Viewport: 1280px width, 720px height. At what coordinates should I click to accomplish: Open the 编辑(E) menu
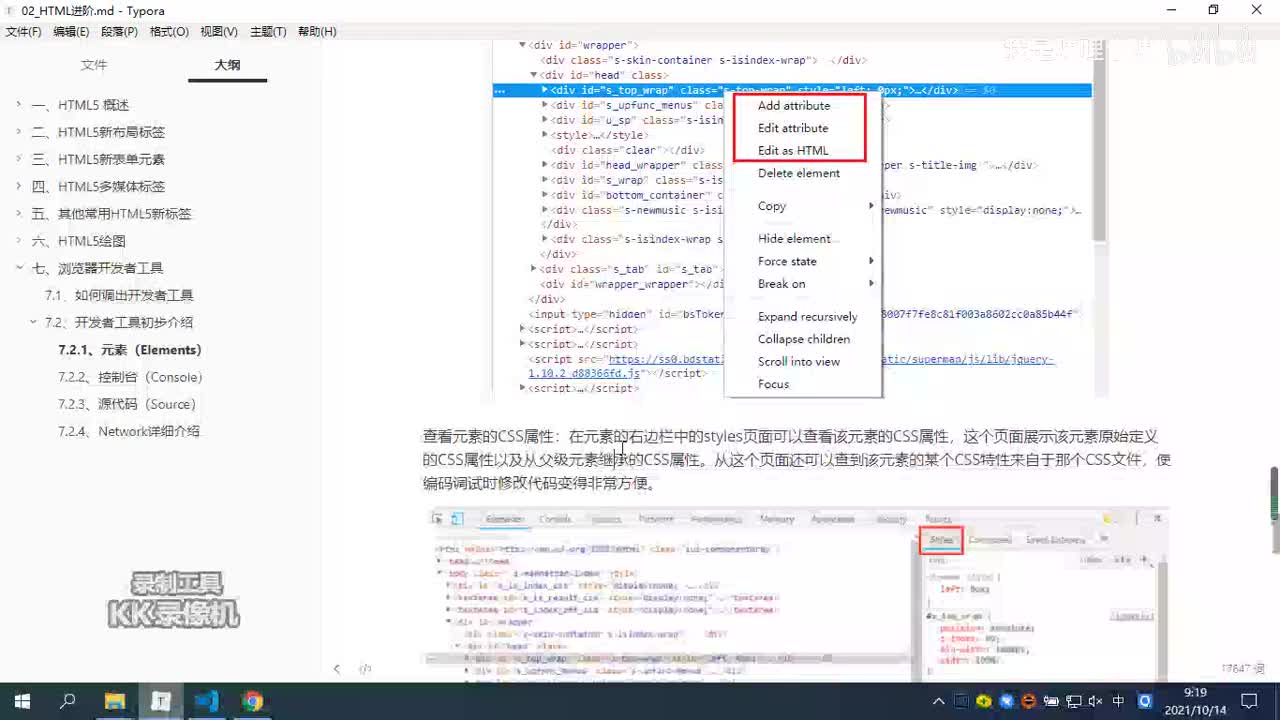(71, 32)
